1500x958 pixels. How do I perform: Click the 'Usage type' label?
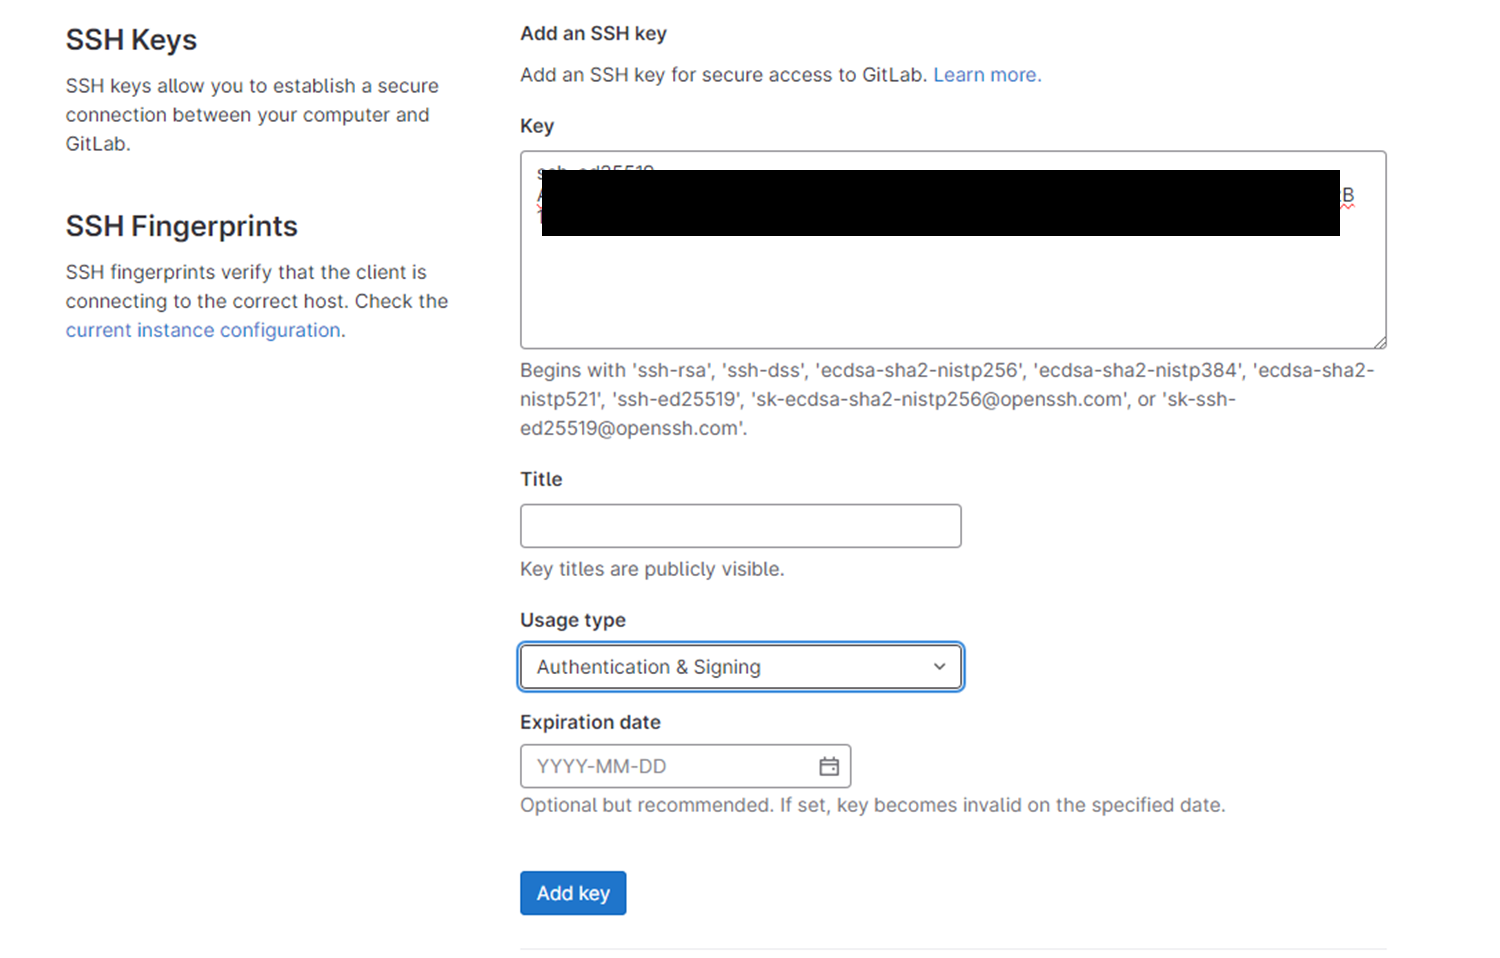[573, 620]
